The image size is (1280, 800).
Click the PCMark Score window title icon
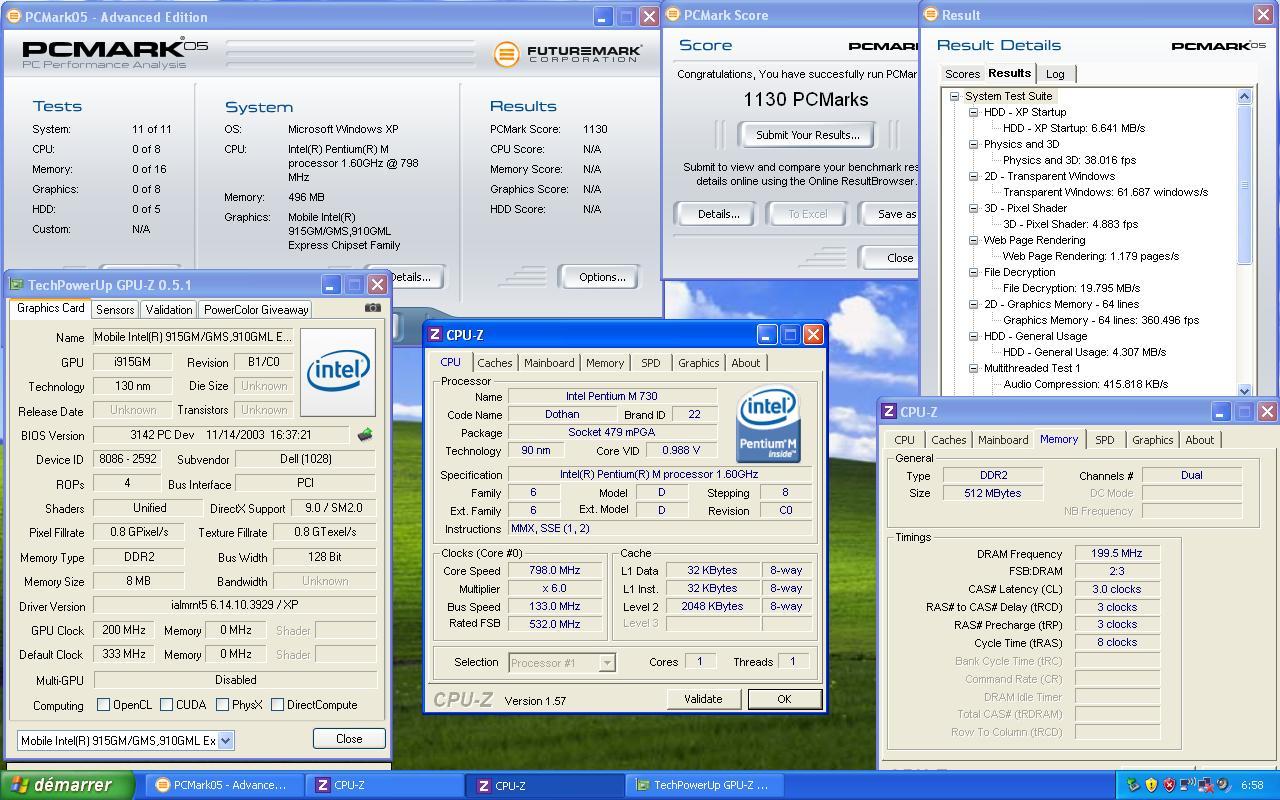coord(673,15)
